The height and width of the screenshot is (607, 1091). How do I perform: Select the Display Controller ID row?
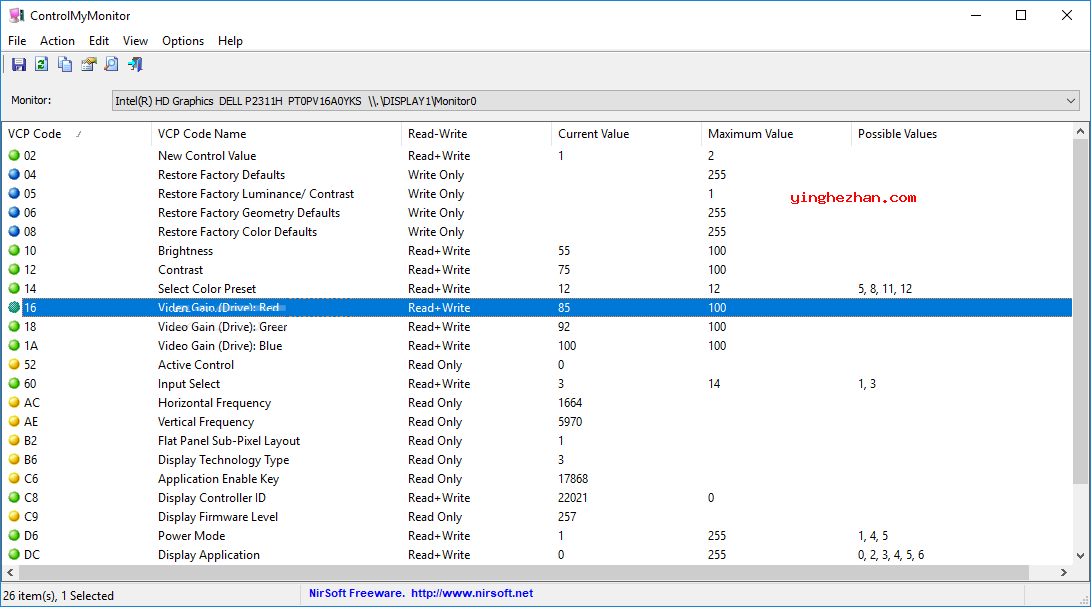[x=537, y=498]
